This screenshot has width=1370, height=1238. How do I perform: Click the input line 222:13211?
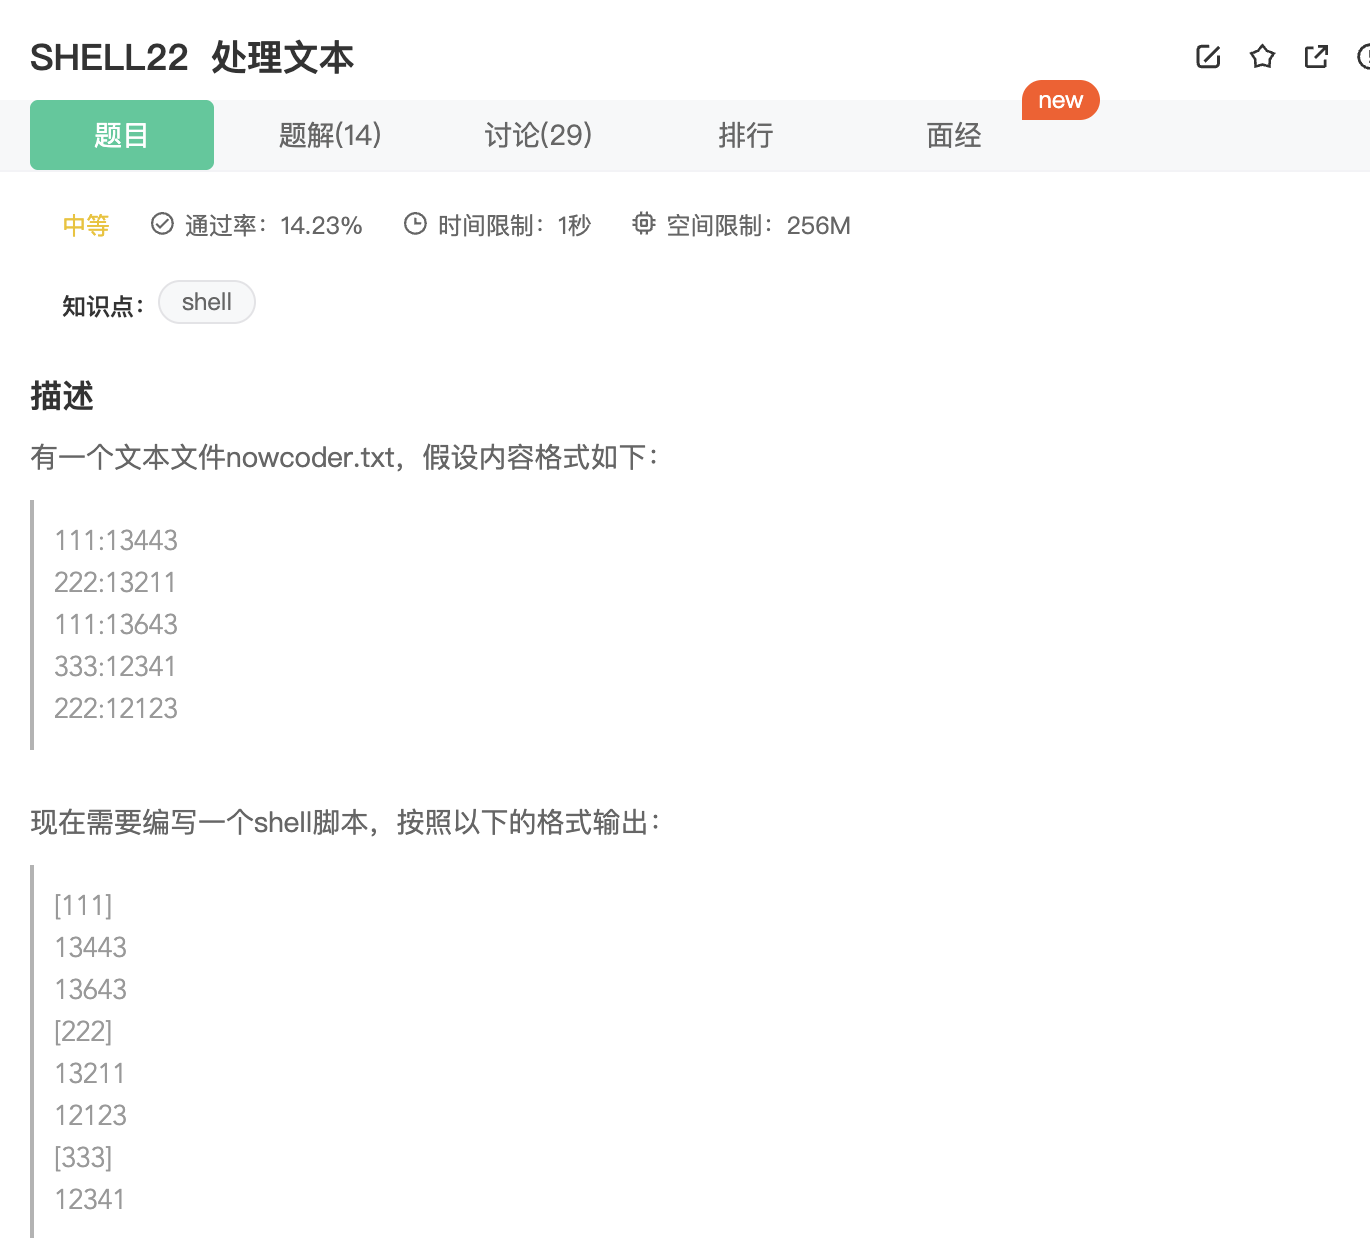click(115, 582)
